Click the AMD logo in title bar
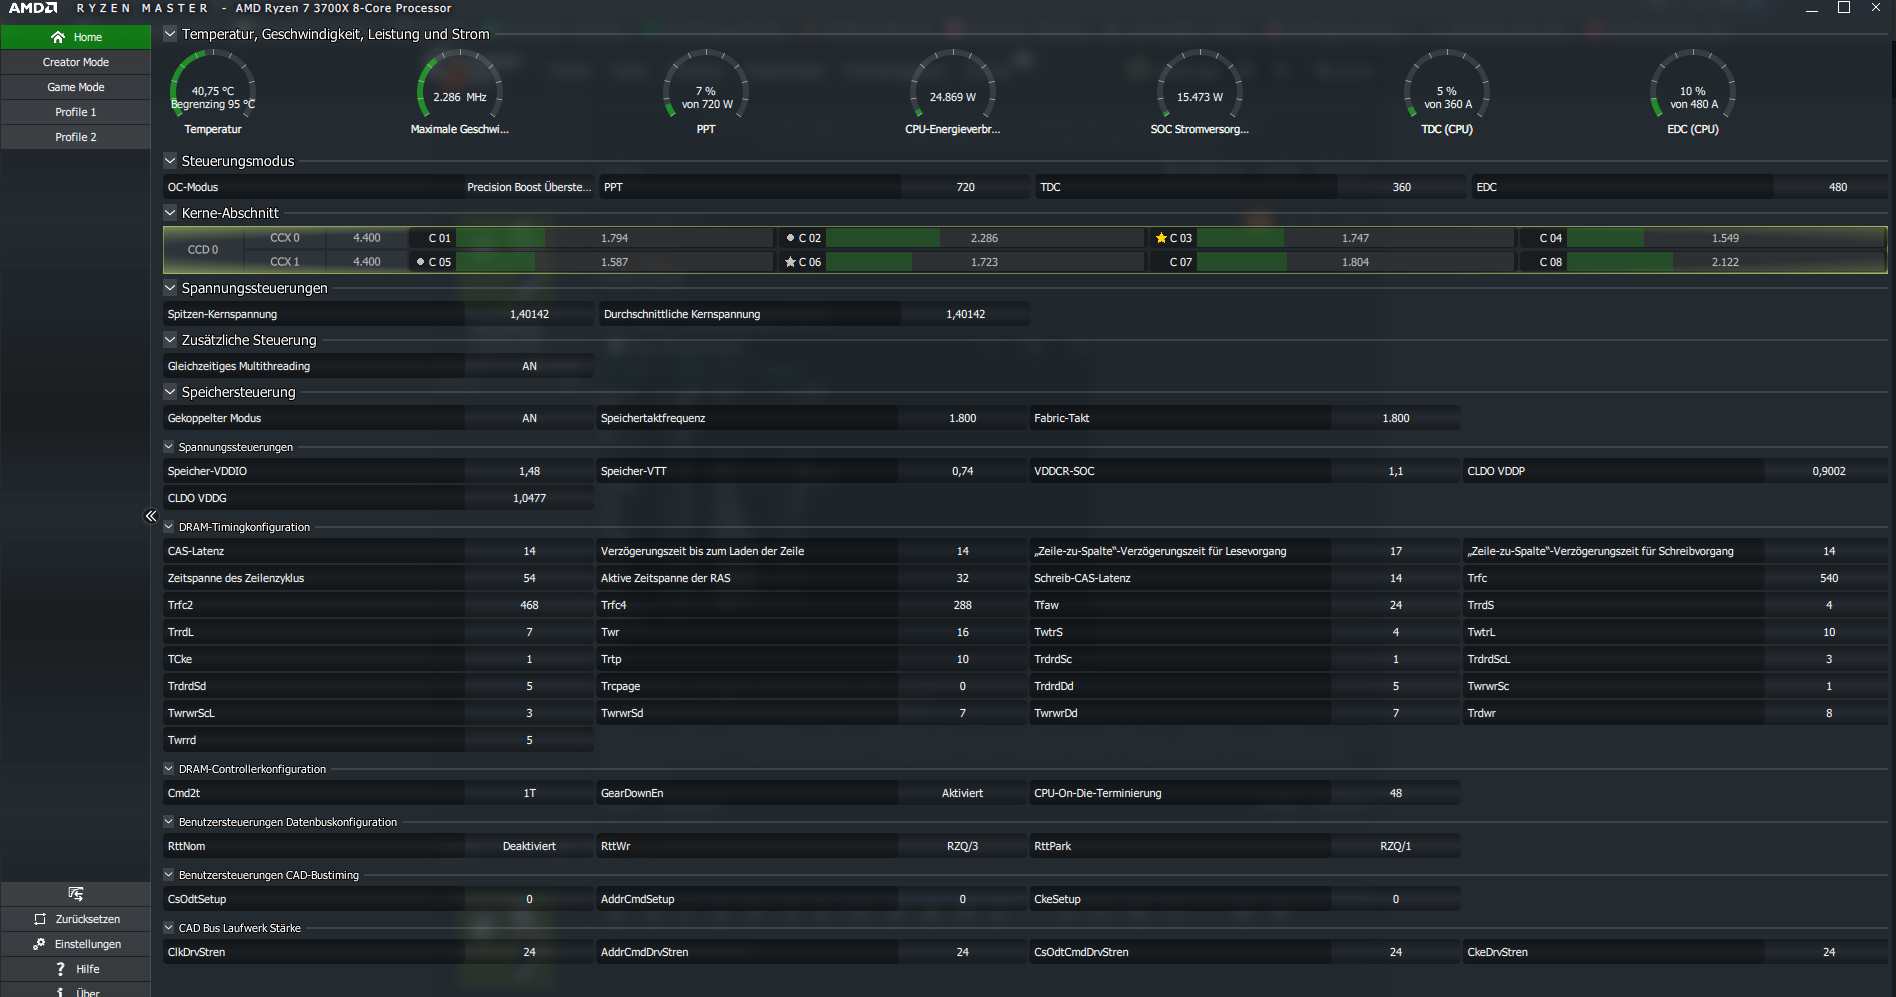Image resolution: width=1896 pixels, height=997 pixels. [x=33, y=8]
